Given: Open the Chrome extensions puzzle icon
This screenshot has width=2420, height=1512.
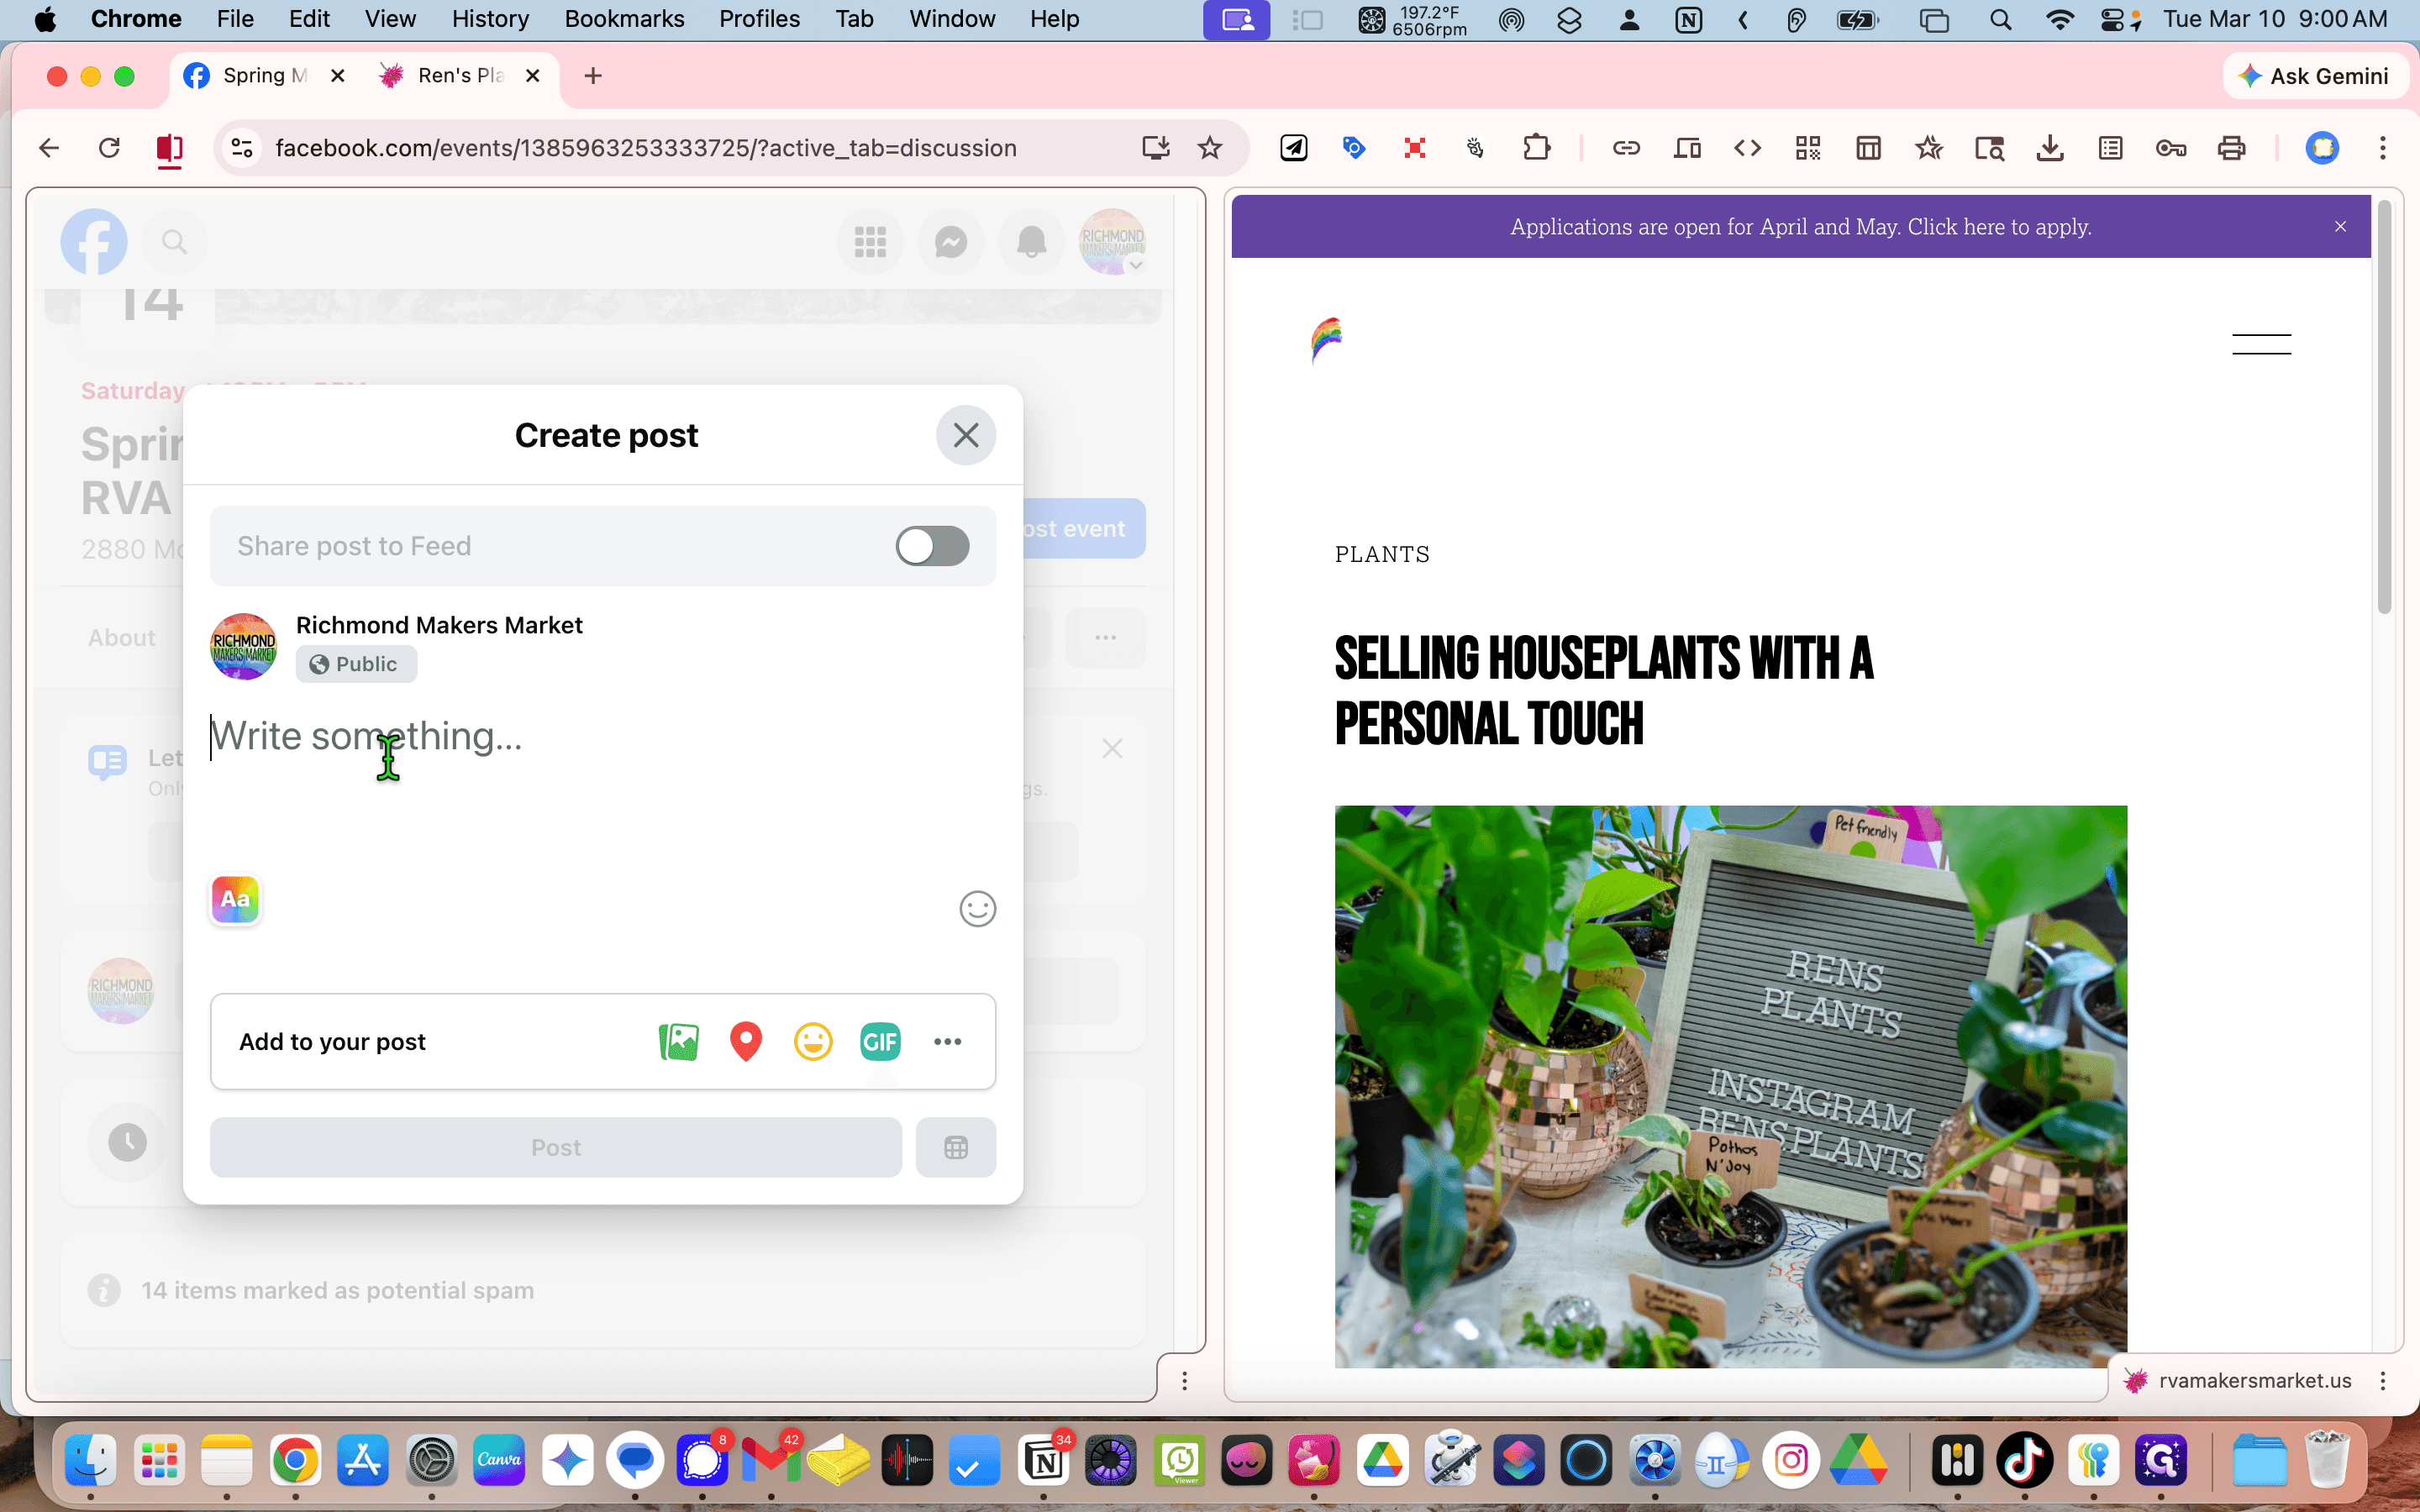Looking at the screenshot, I should (x=1536, y=148).
